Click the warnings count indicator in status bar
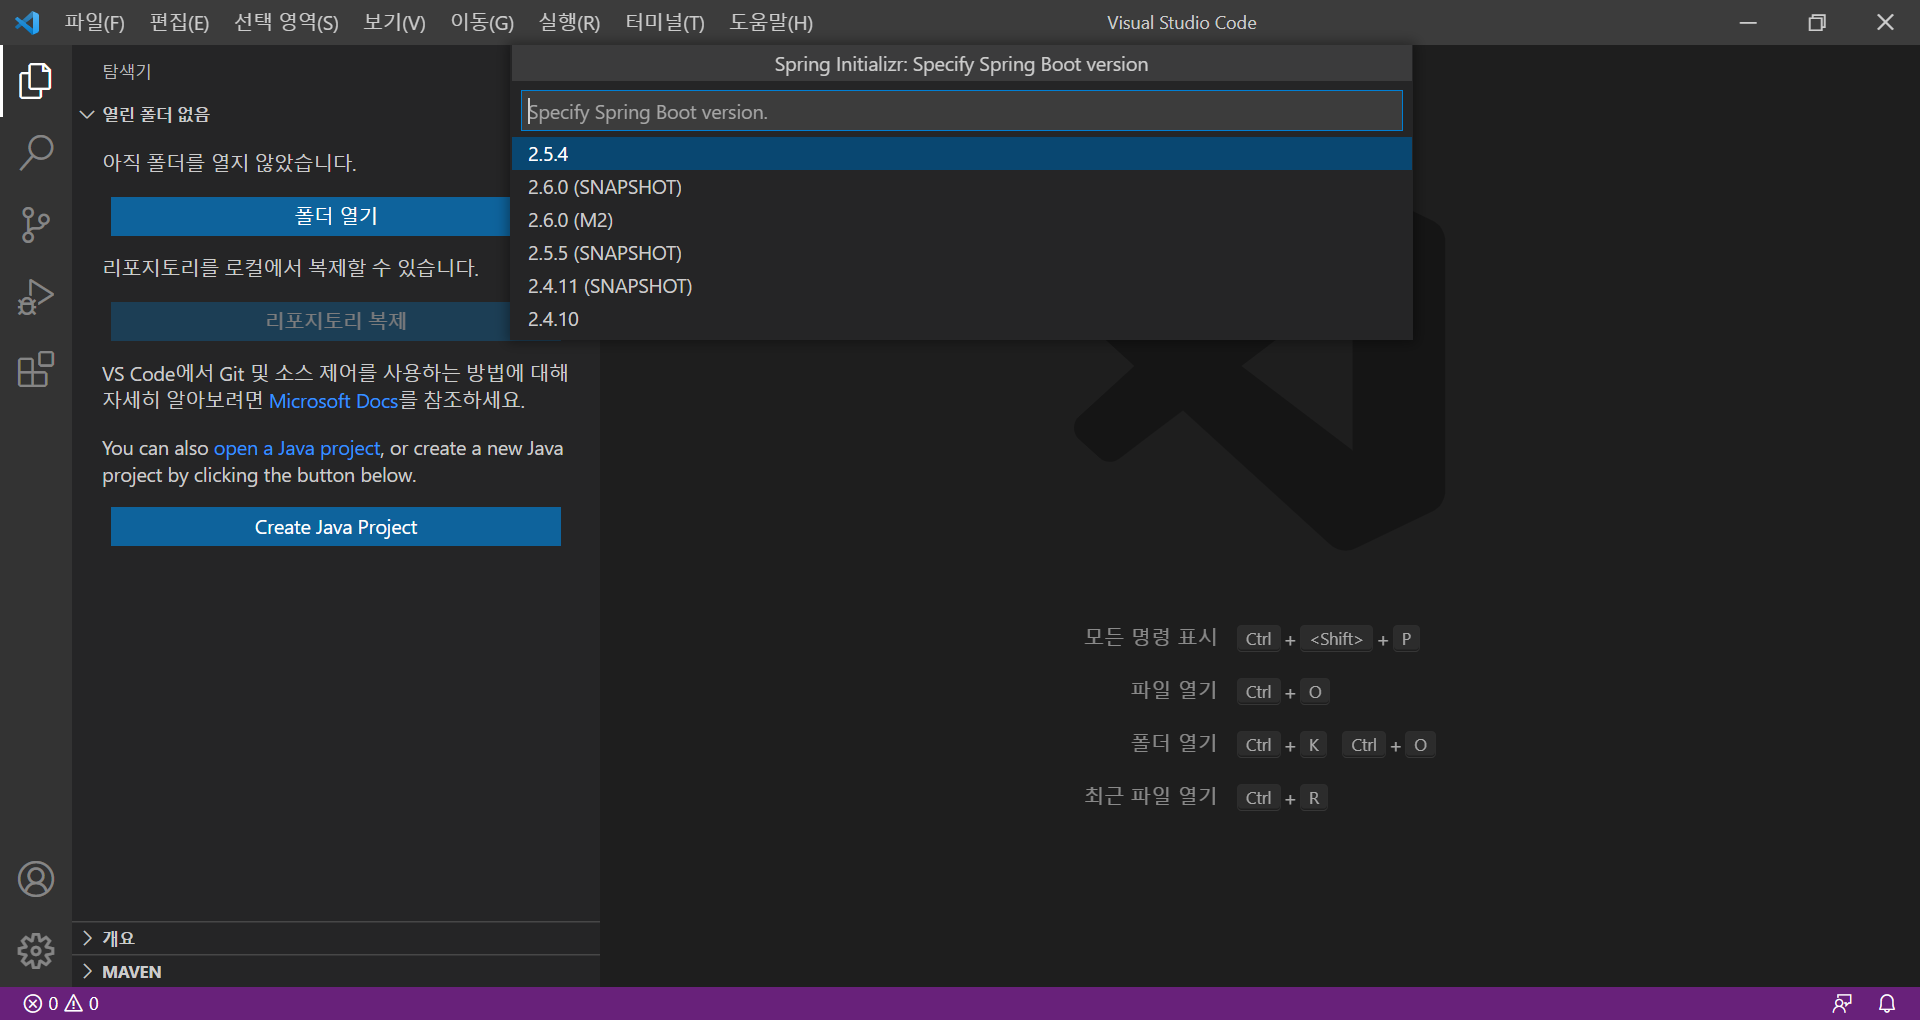This screenshot has width=1920, height=1020. tap(82, 1003)
